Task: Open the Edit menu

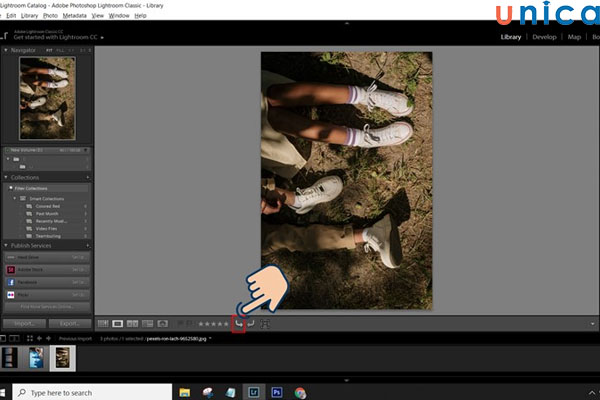Action: pyautogui.click(x=11, y=16)
